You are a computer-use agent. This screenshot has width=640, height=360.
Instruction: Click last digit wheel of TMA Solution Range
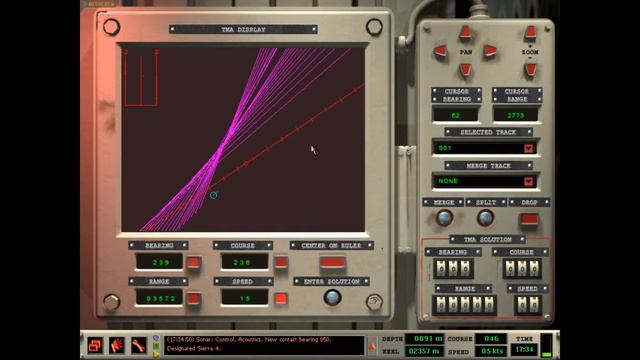pos(489,305)
